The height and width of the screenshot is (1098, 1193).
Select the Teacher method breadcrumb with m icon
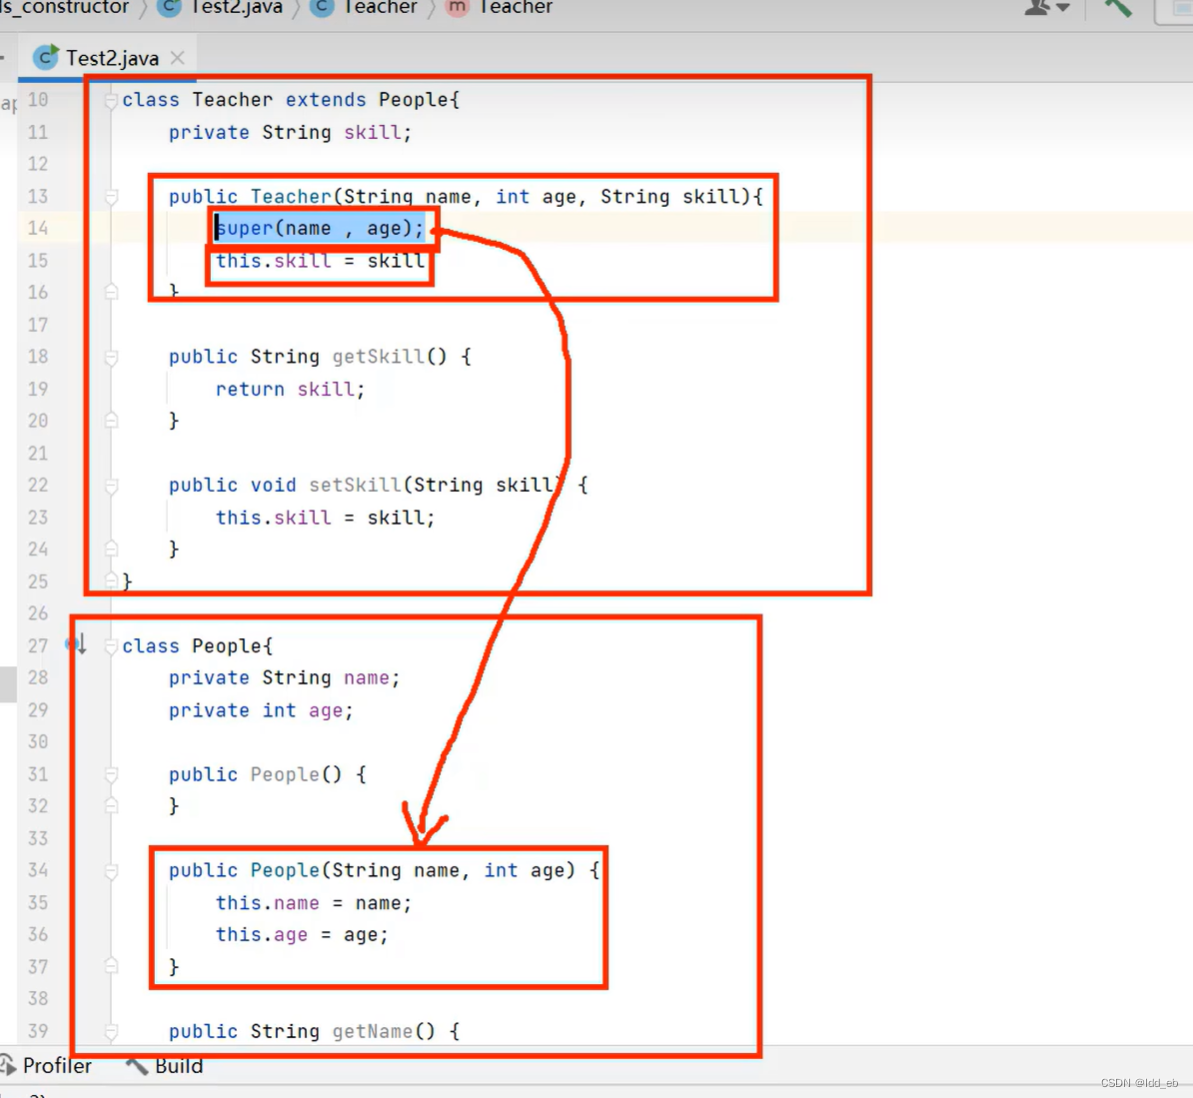click(499, 8)
